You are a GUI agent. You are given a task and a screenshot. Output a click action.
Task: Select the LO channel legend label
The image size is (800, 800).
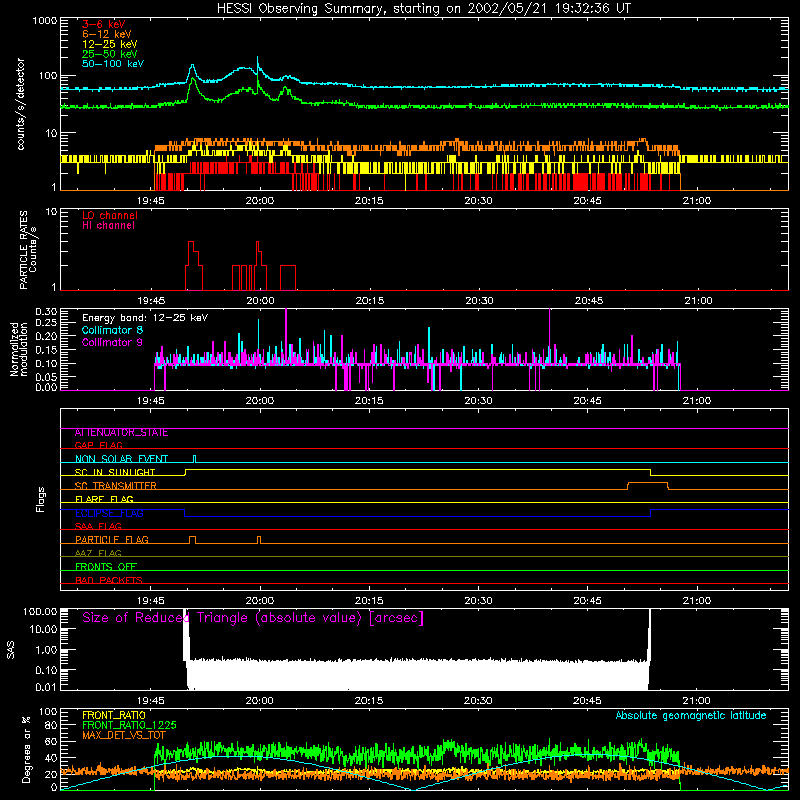point(109,215)
